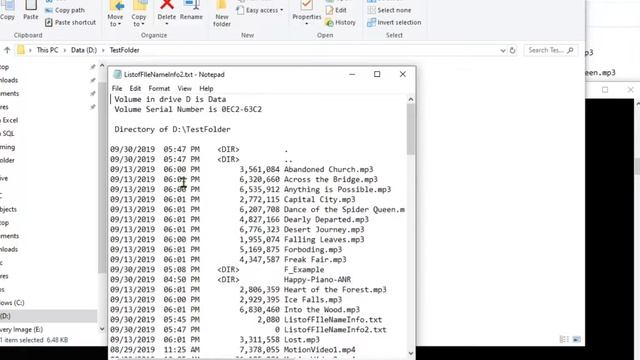
Task: Click the Notepad vertical scrollbar thumb
Action: (x=411, y=129)
